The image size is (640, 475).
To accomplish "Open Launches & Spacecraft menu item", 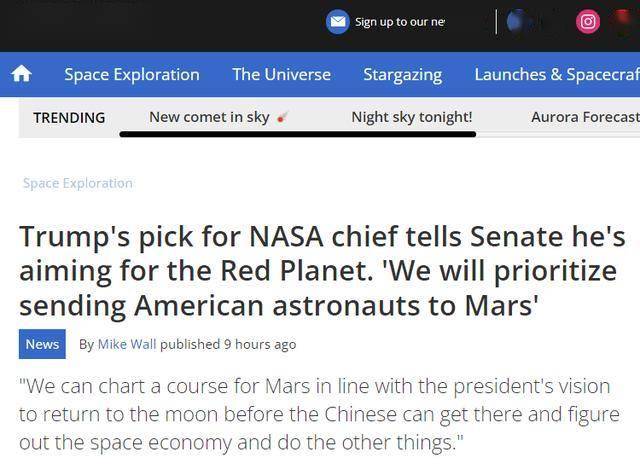I will (x=557, y=74).
